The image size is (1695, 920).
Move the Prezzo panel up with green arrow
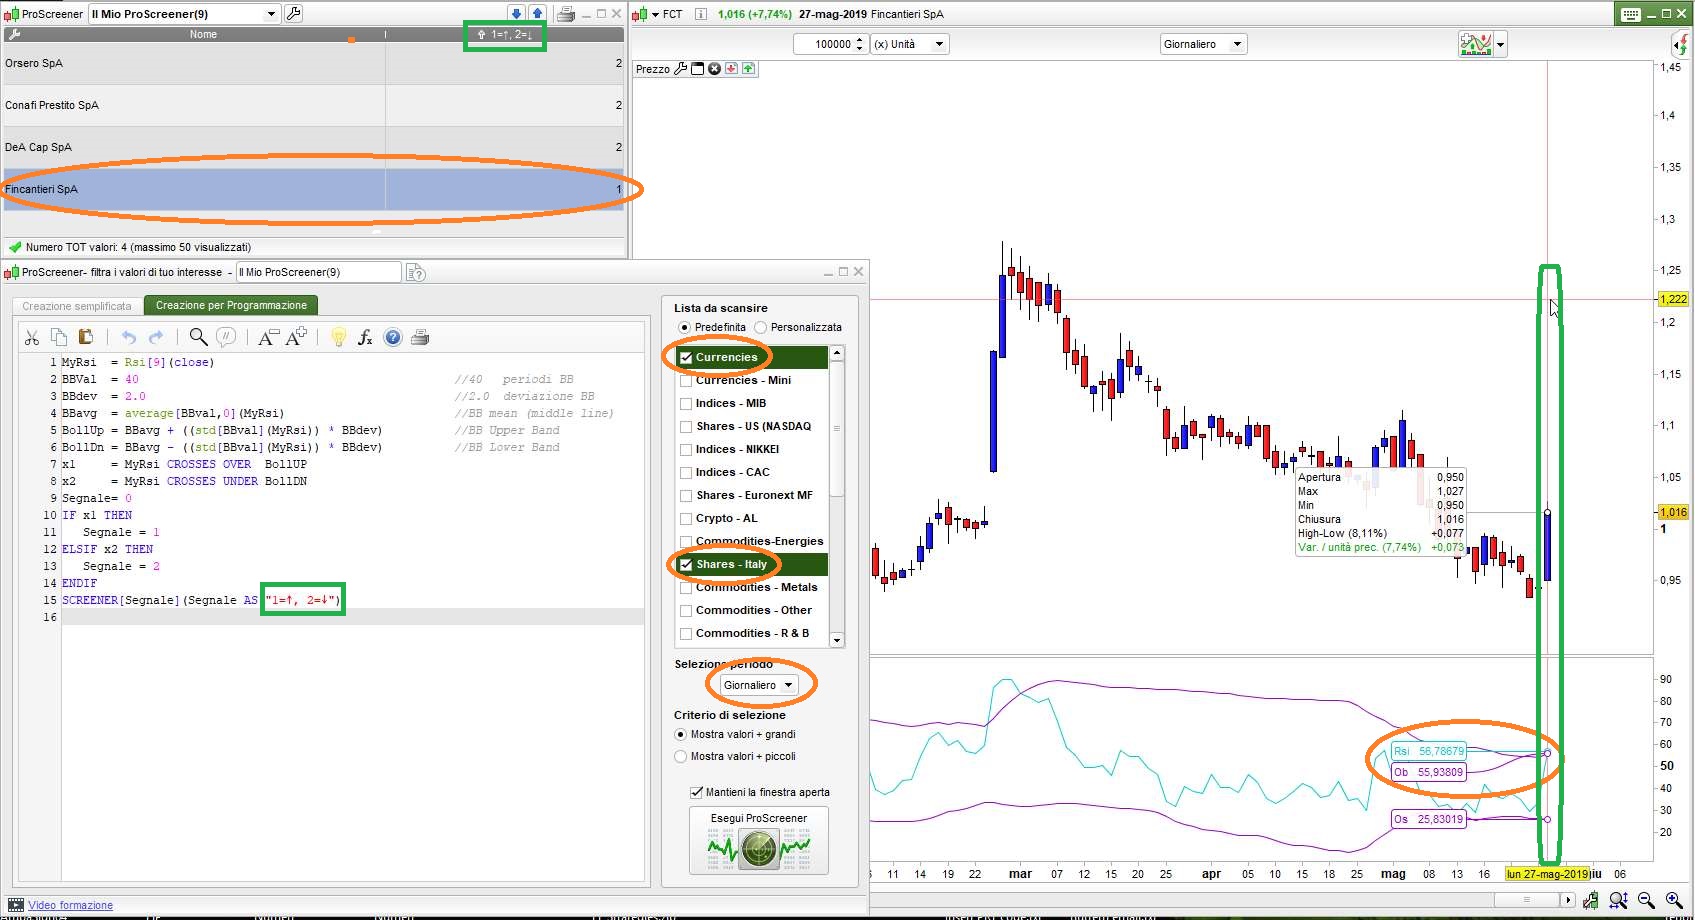(748, 69)
